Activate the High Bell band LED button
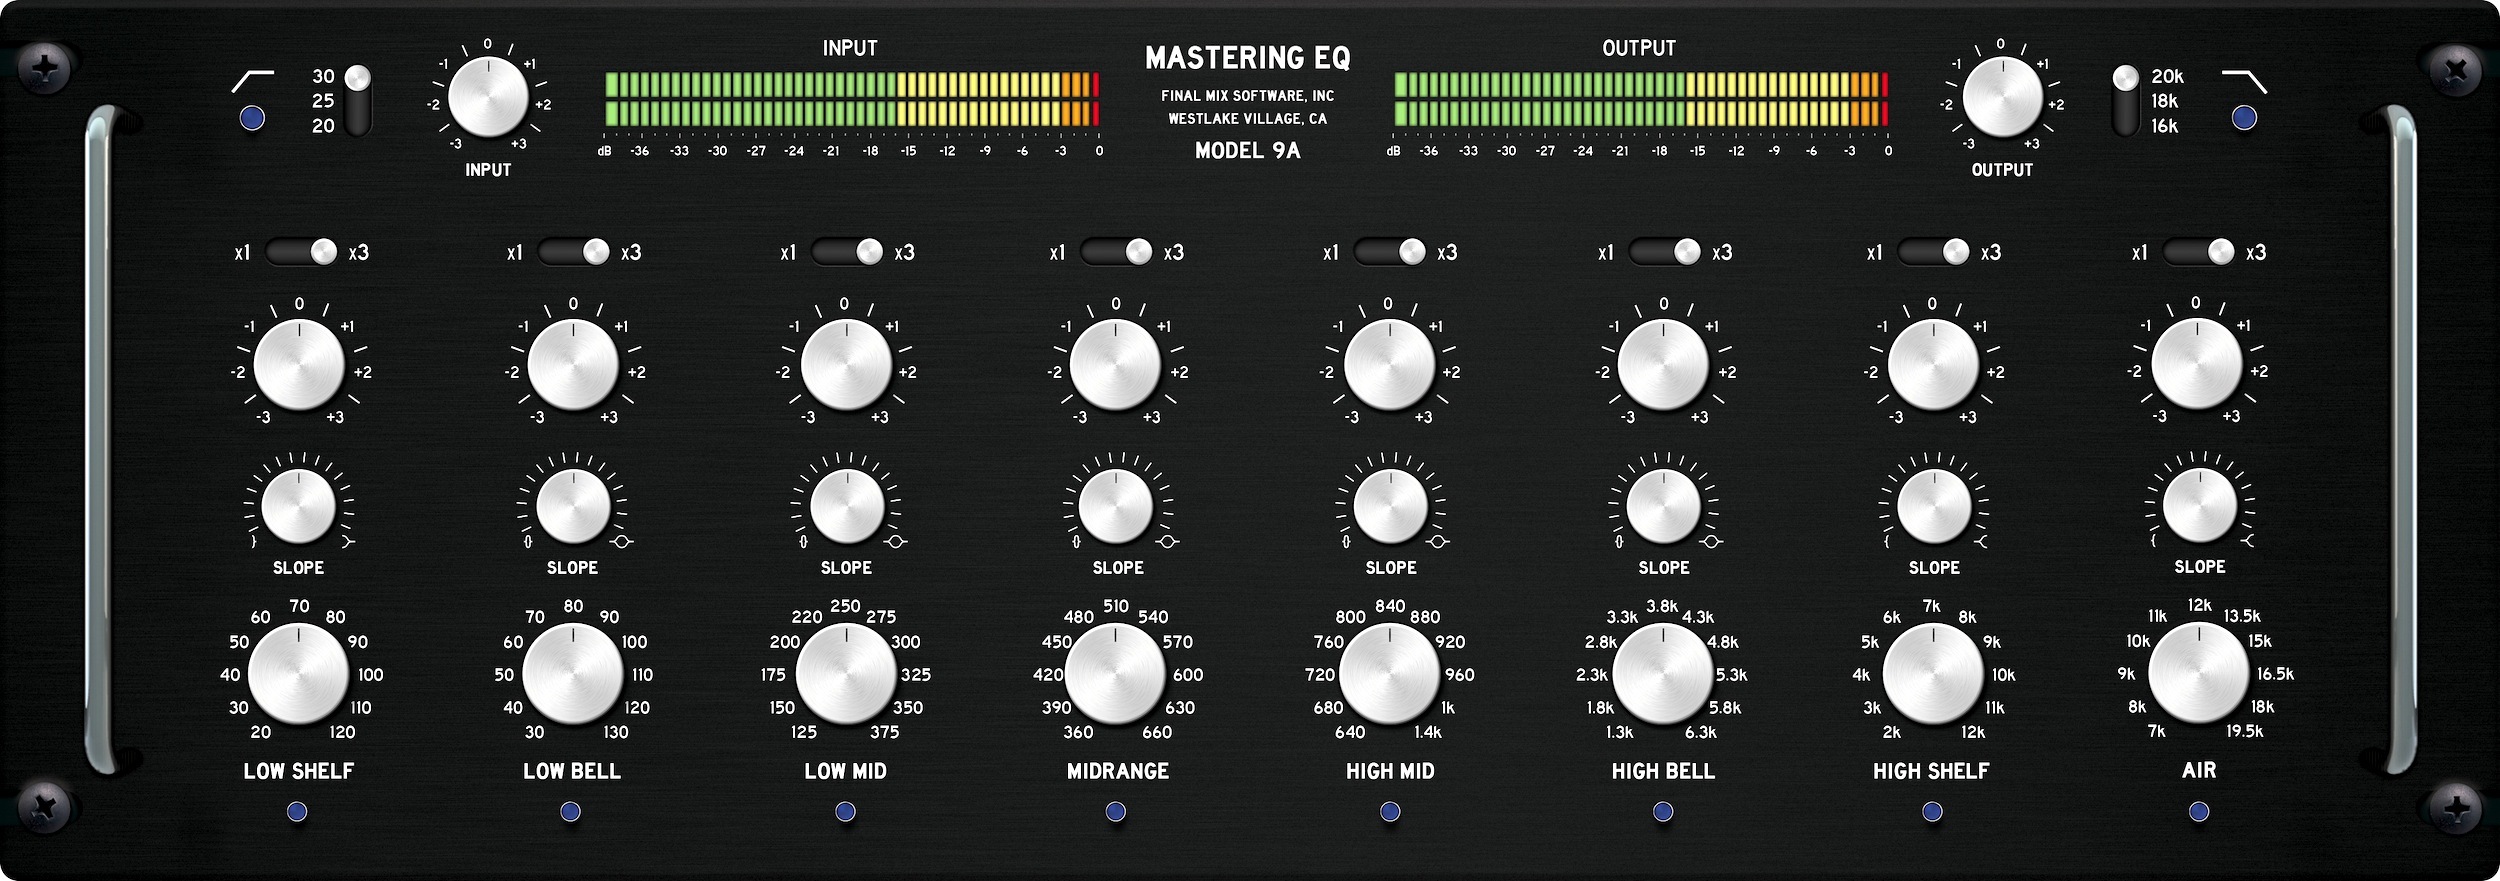2500x881 pixels. [1663, 812]
